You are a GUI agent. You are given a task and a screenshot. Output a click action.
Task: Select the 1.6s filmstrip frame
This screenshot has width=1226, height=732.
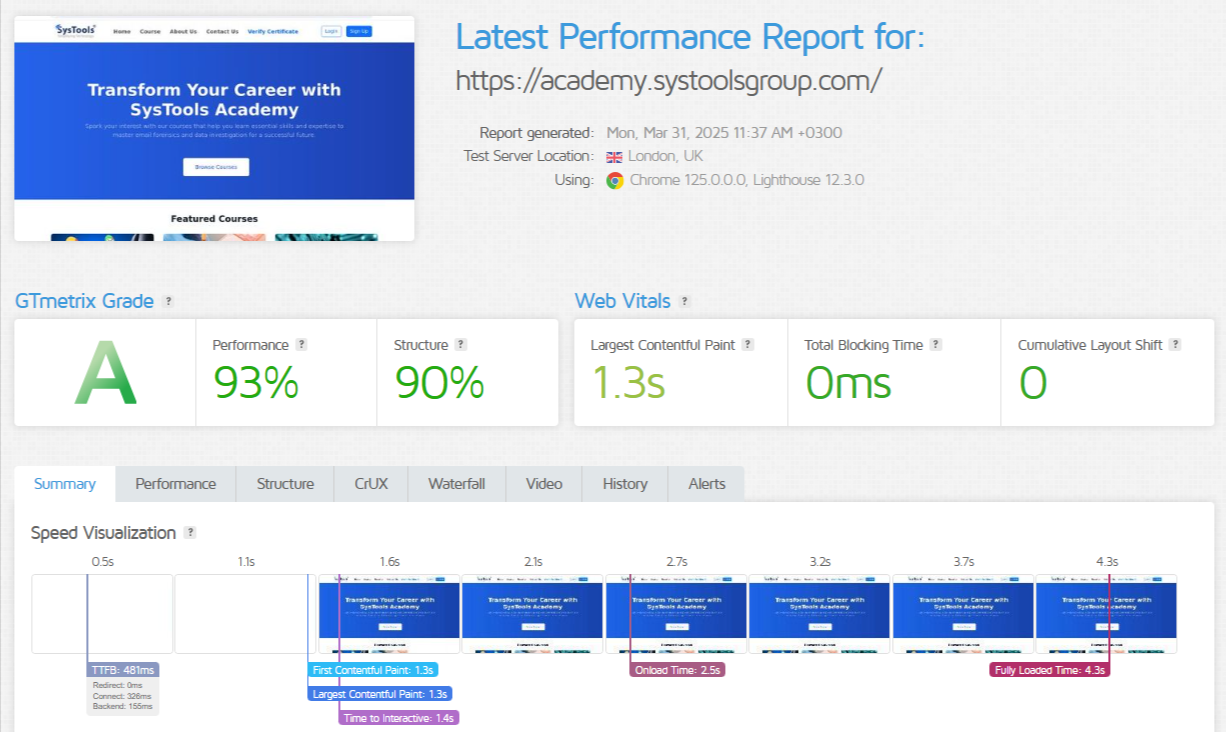tap(389, 614)
